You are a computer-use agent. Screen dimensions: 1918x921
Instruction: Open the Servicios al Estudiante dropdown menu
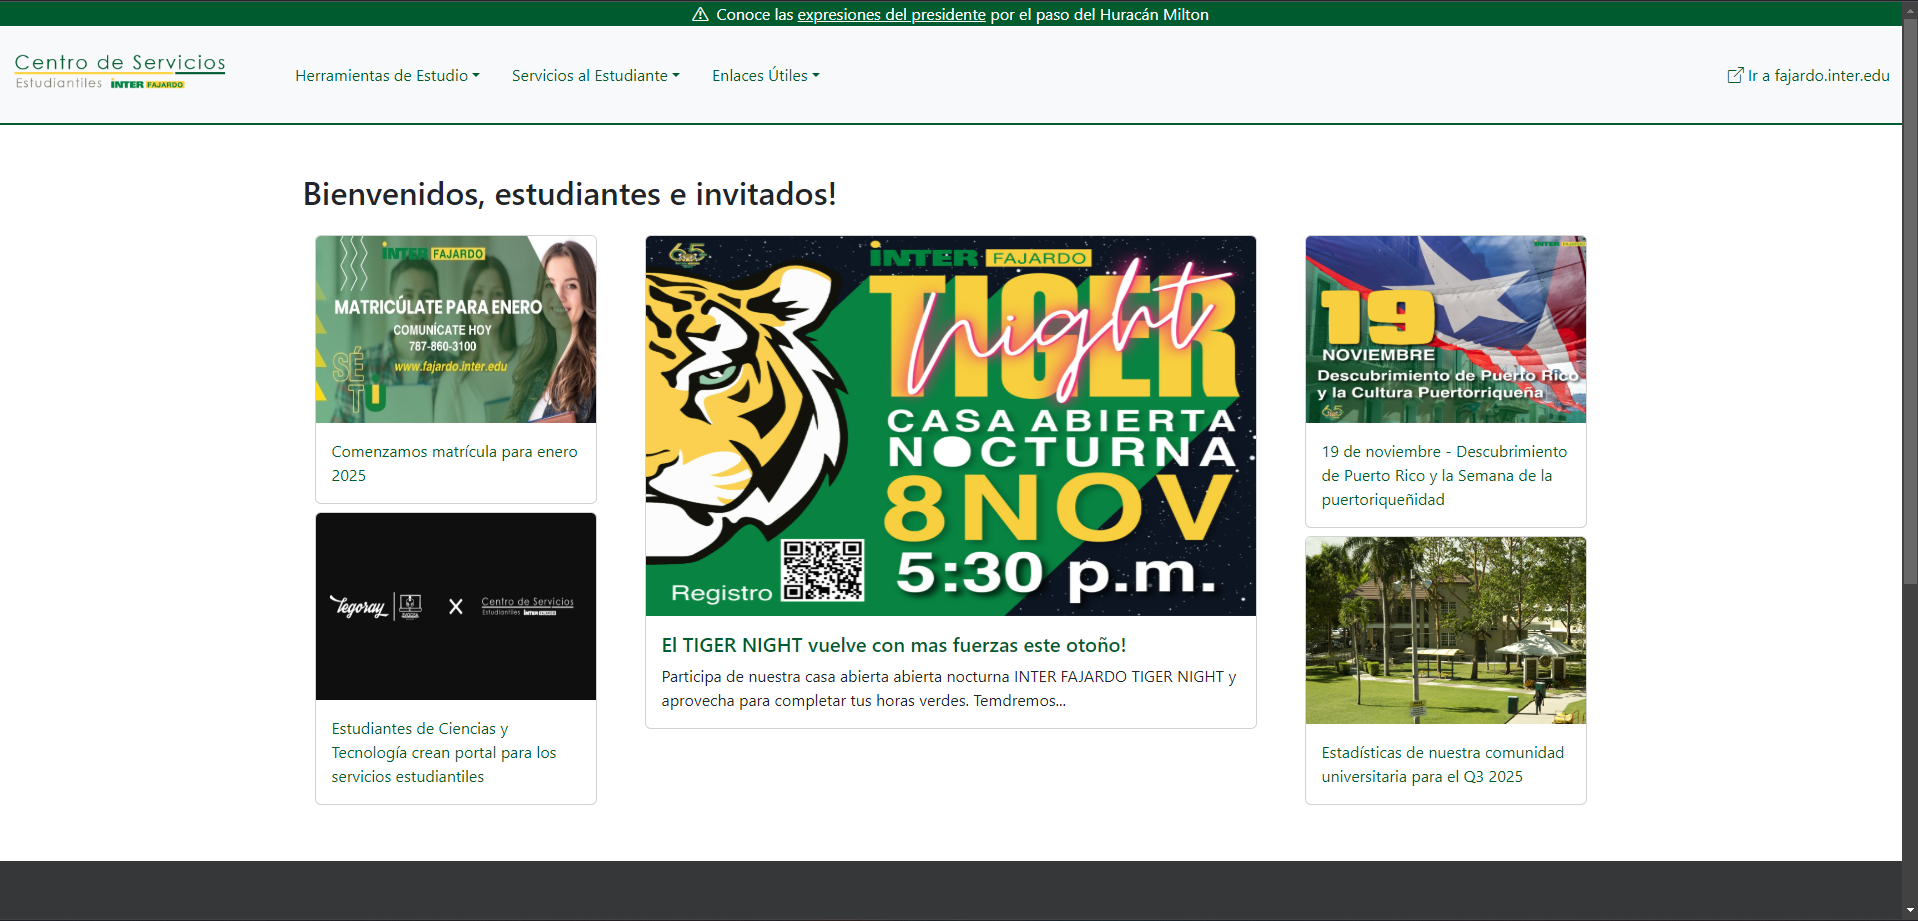[x=595, y=76]
